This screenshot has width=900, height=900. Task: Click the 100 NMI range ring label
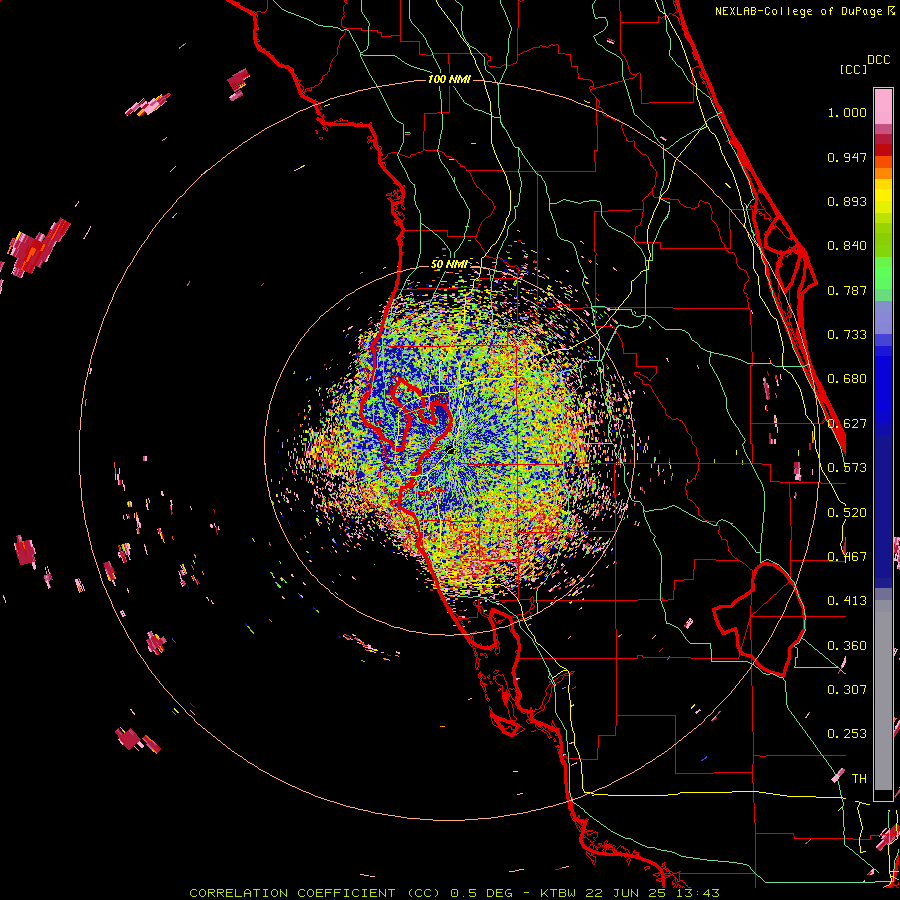(449, 79)
